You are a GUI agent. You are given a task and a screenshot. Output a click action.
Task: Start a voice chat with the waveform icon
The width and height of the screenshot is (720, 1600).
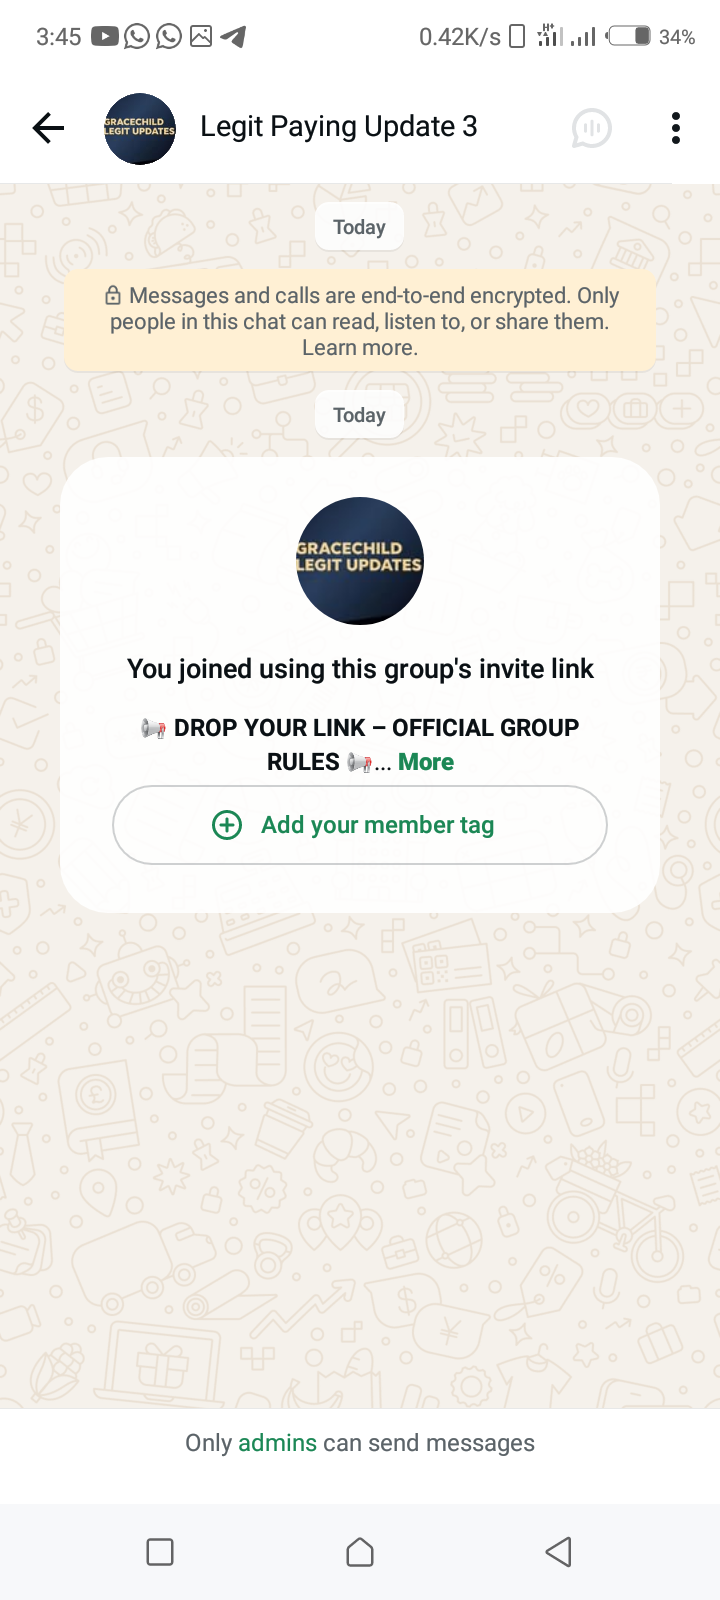click(591, 128)
